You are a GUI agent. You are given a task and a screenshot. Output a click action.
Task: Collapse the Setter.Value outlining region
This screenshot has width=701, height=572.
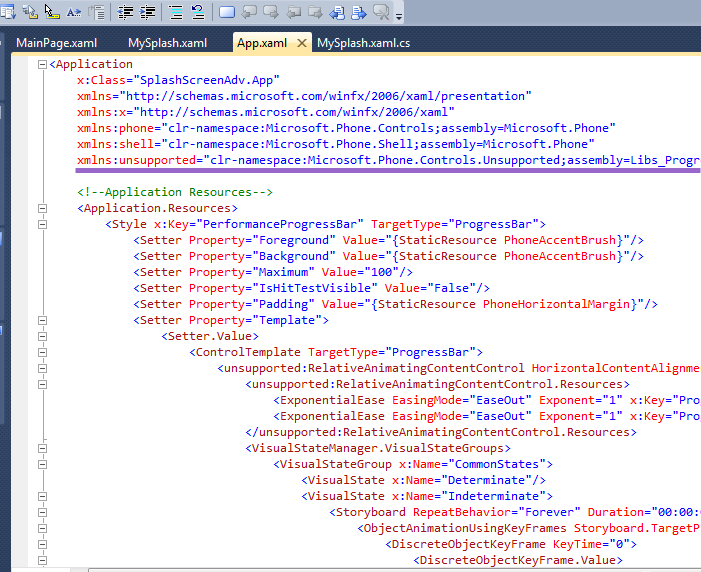pos(42,337)
